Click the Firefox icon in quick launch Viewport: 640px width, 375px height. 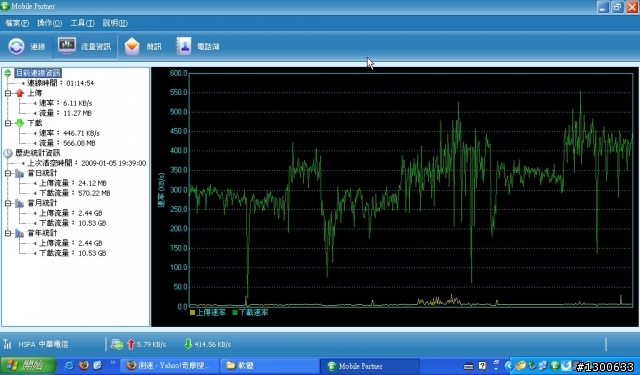pos(84,365)
